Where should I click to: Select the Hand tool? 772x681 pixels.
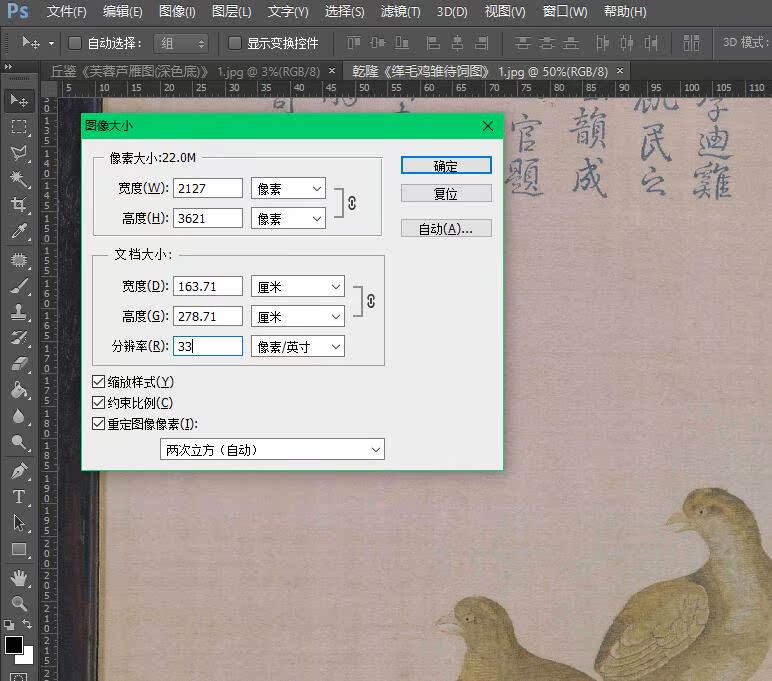[x=19, y=578]
